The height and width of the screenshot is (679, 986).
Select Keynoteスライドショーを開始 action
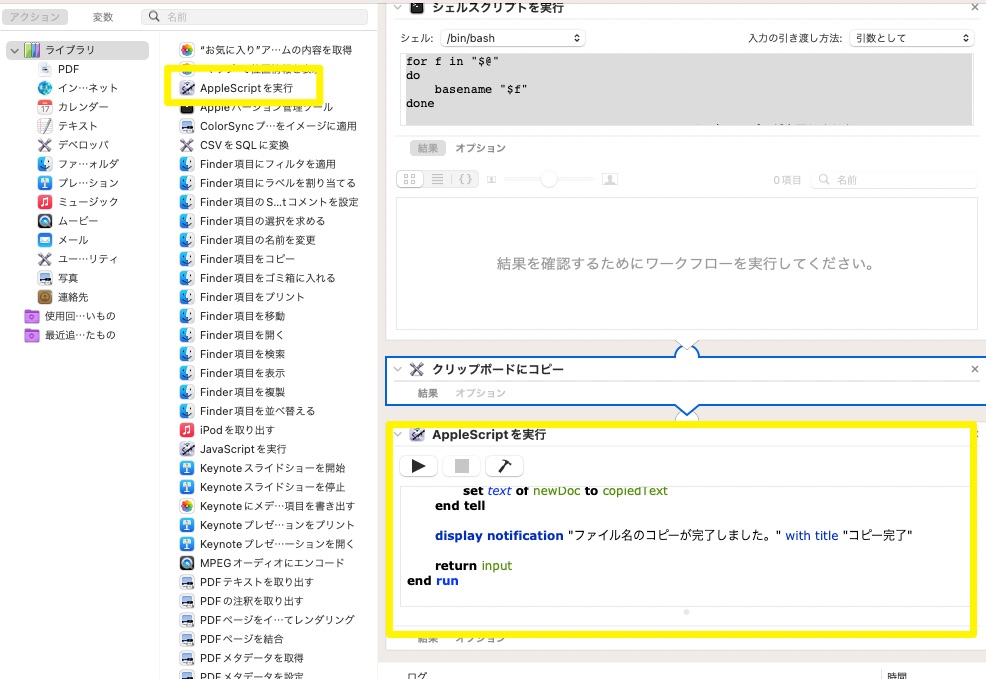tap(272, 468)
